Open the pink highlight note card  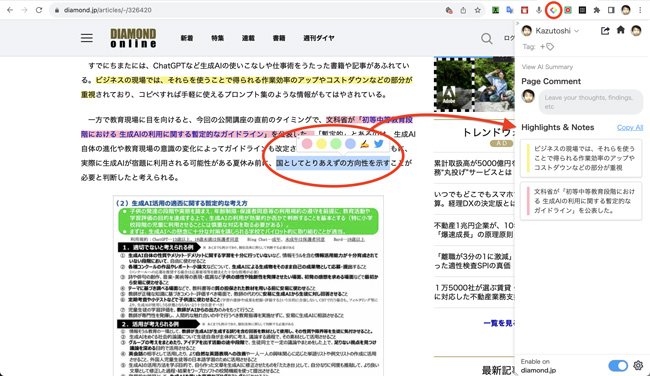pos(581,201)
